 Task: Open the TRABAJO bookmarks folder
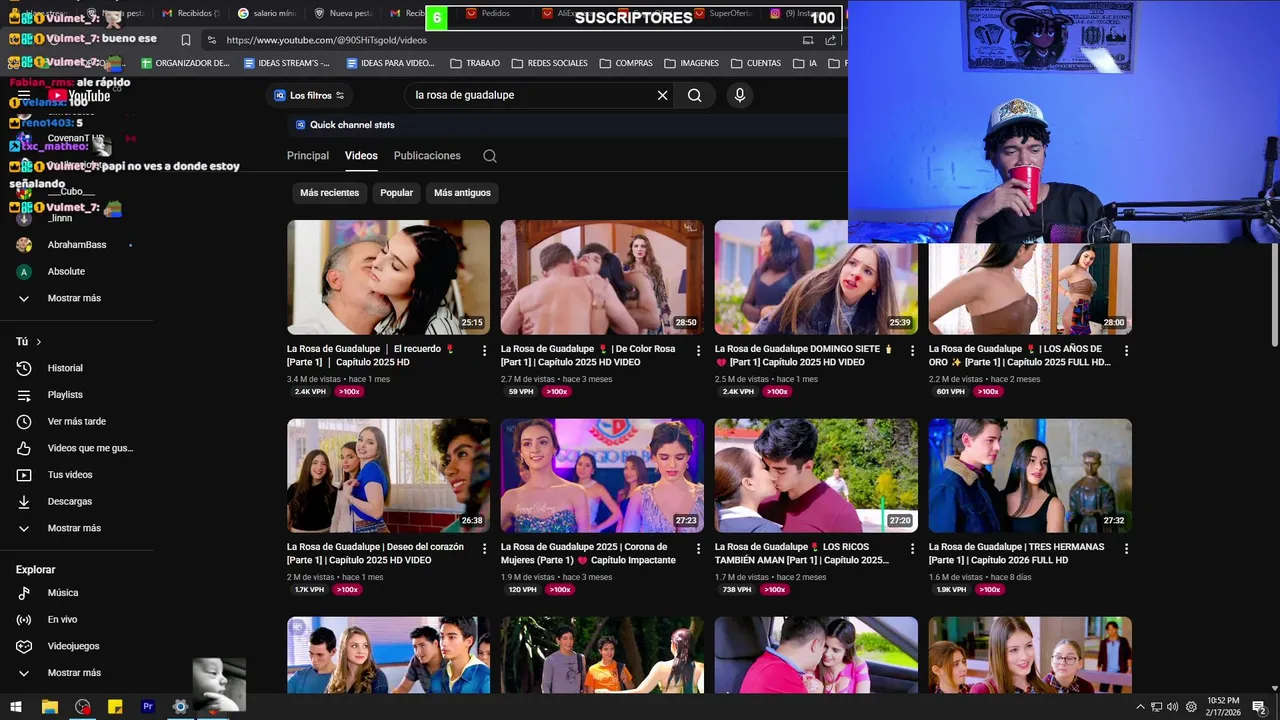point(475,63)
